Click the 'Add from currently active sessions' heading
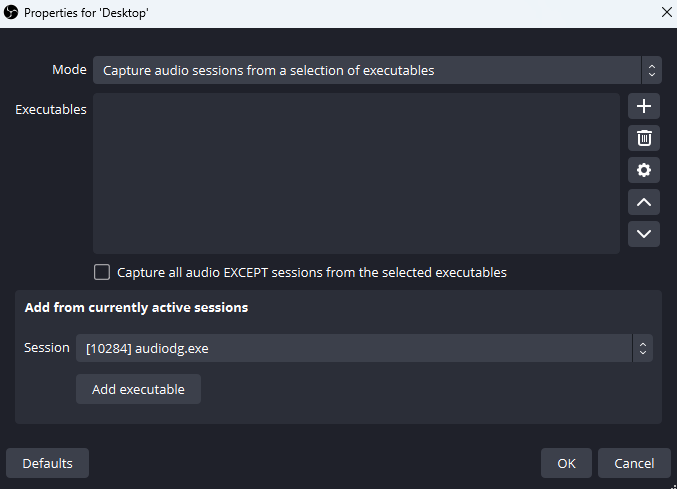The image size is (677, 489). 136,307
